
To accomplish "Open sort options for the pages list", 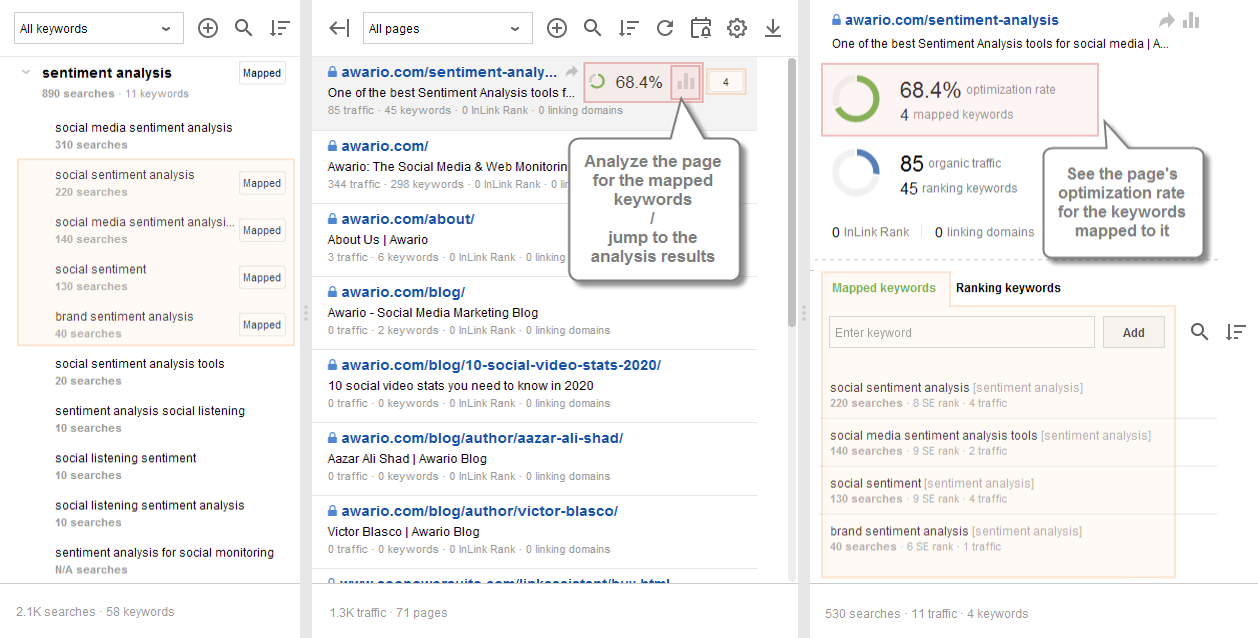I will pyautogui.click(x=629, y=28).
